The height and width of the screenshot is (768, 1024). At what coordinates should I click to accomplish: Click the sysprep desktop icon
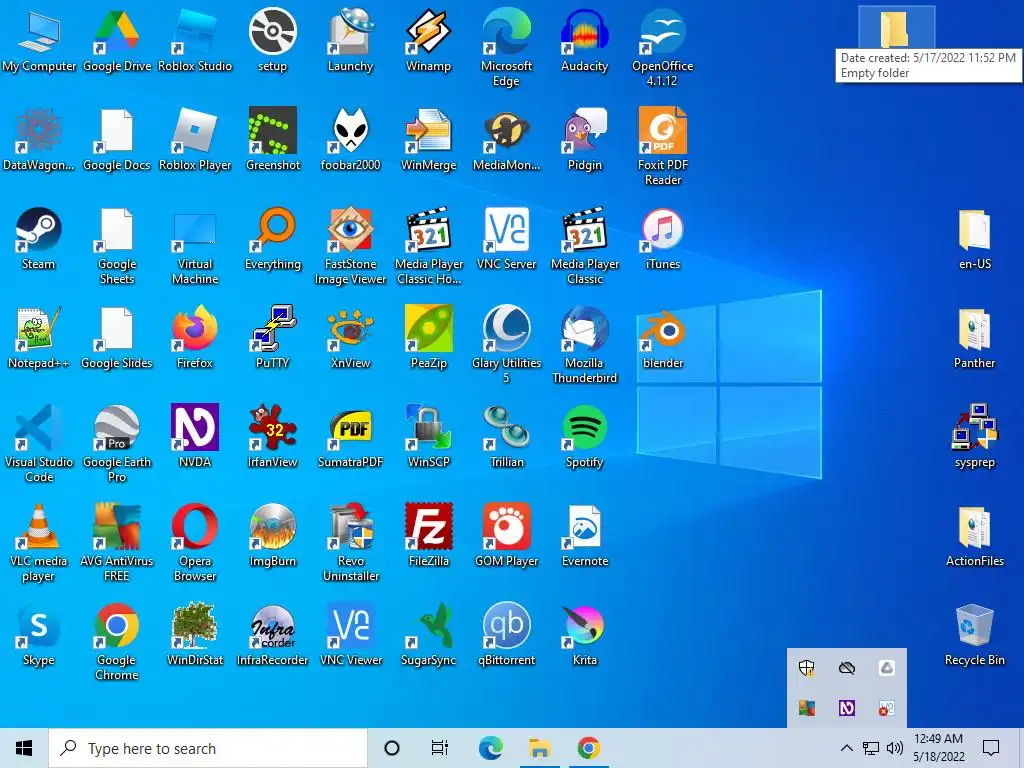pyautogui.click(x=974, y=436)
